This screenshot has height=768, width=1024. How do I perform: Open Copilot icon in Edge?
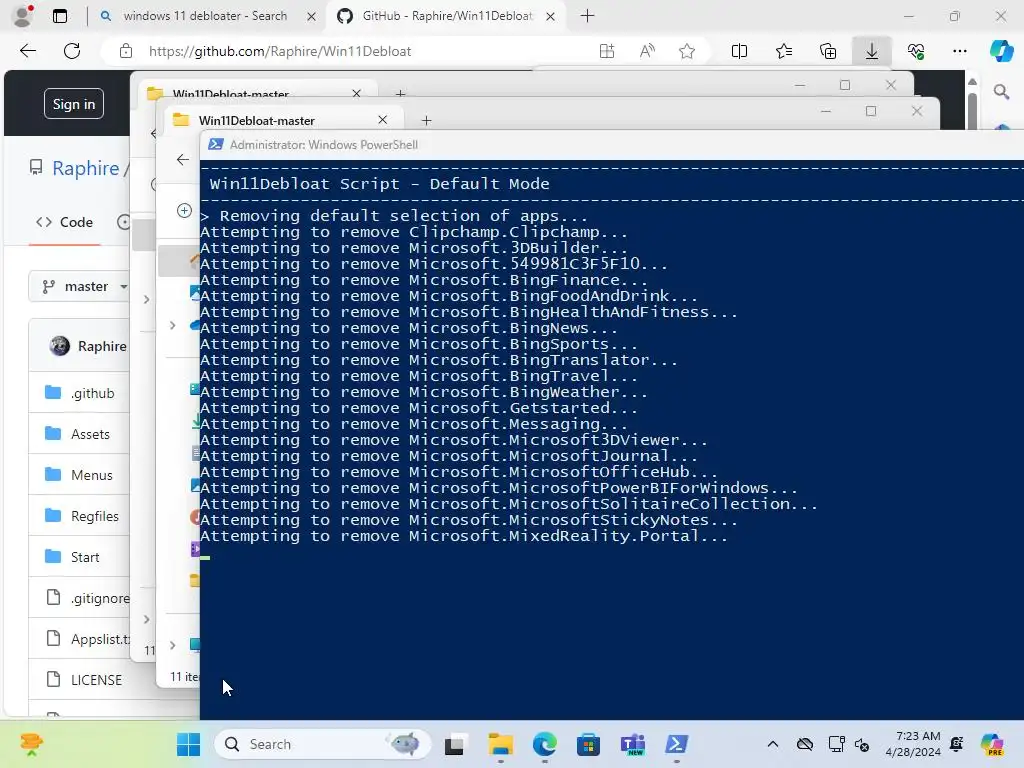coord(1001,51)
